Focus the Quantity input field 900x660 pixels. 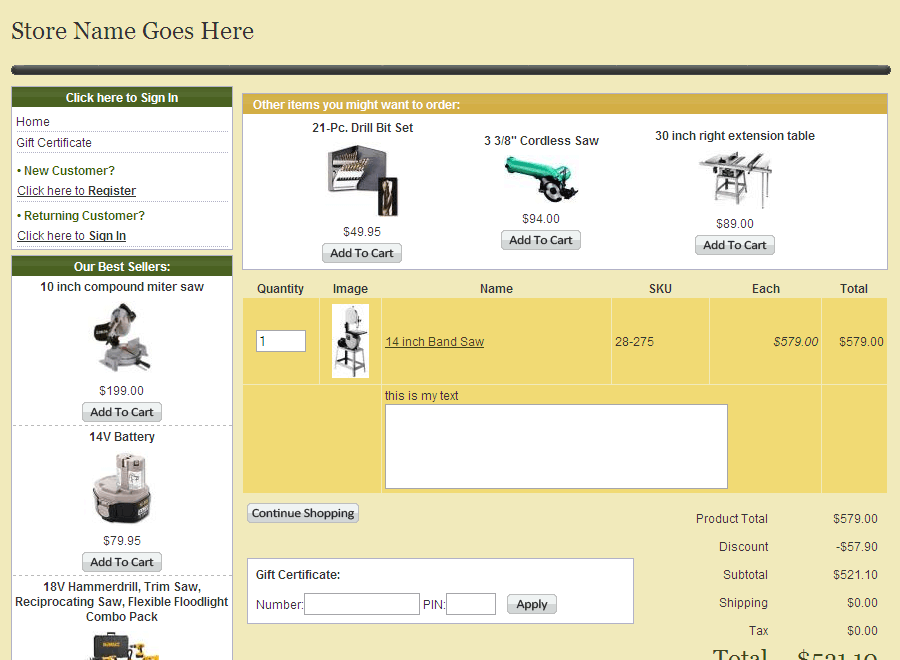pos(281,341)
